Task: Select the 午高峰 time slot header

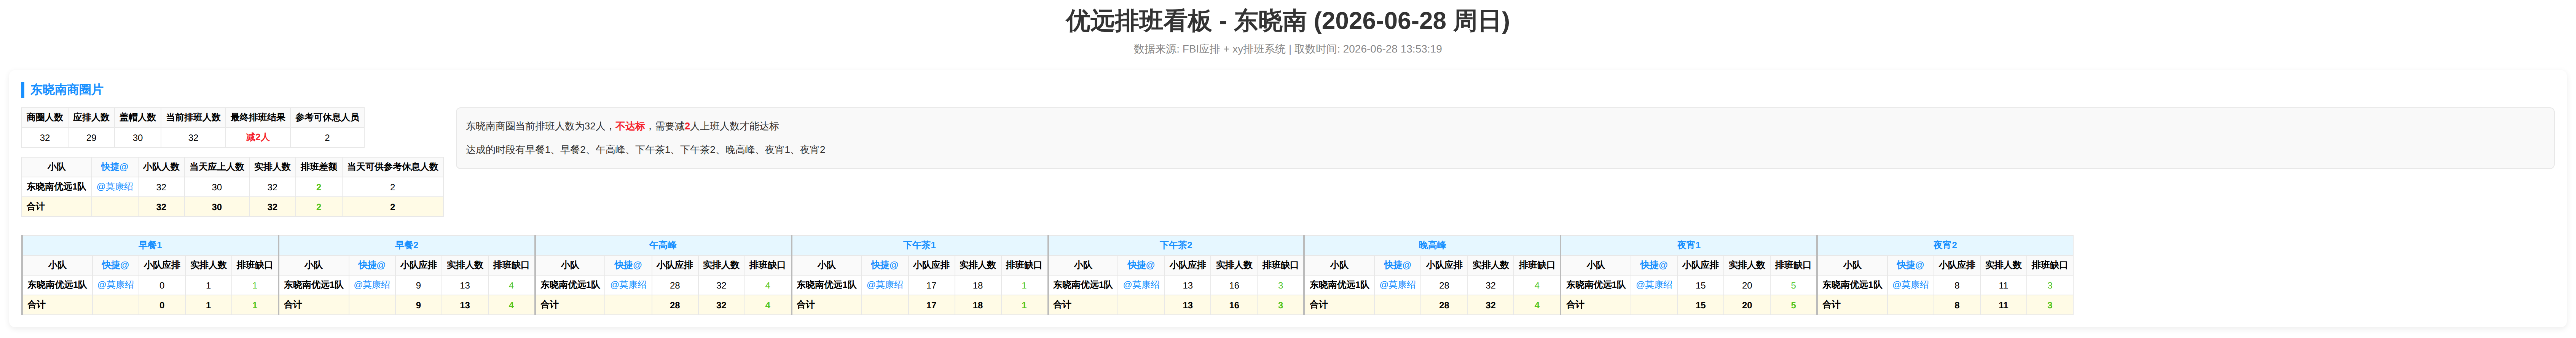Action: coord(663,245)
